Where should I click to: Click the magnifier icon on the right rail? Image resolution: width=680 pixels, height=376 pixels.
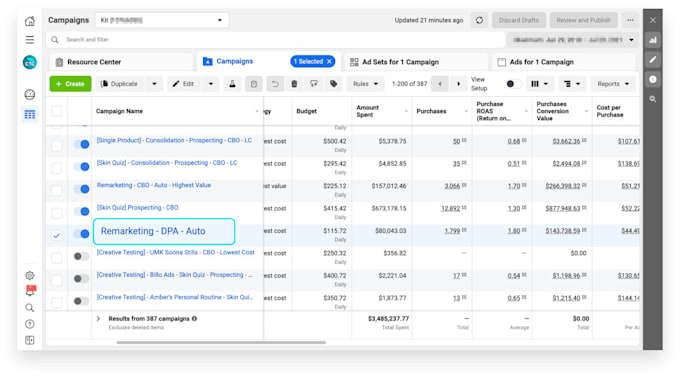click(x=653, y=99)
